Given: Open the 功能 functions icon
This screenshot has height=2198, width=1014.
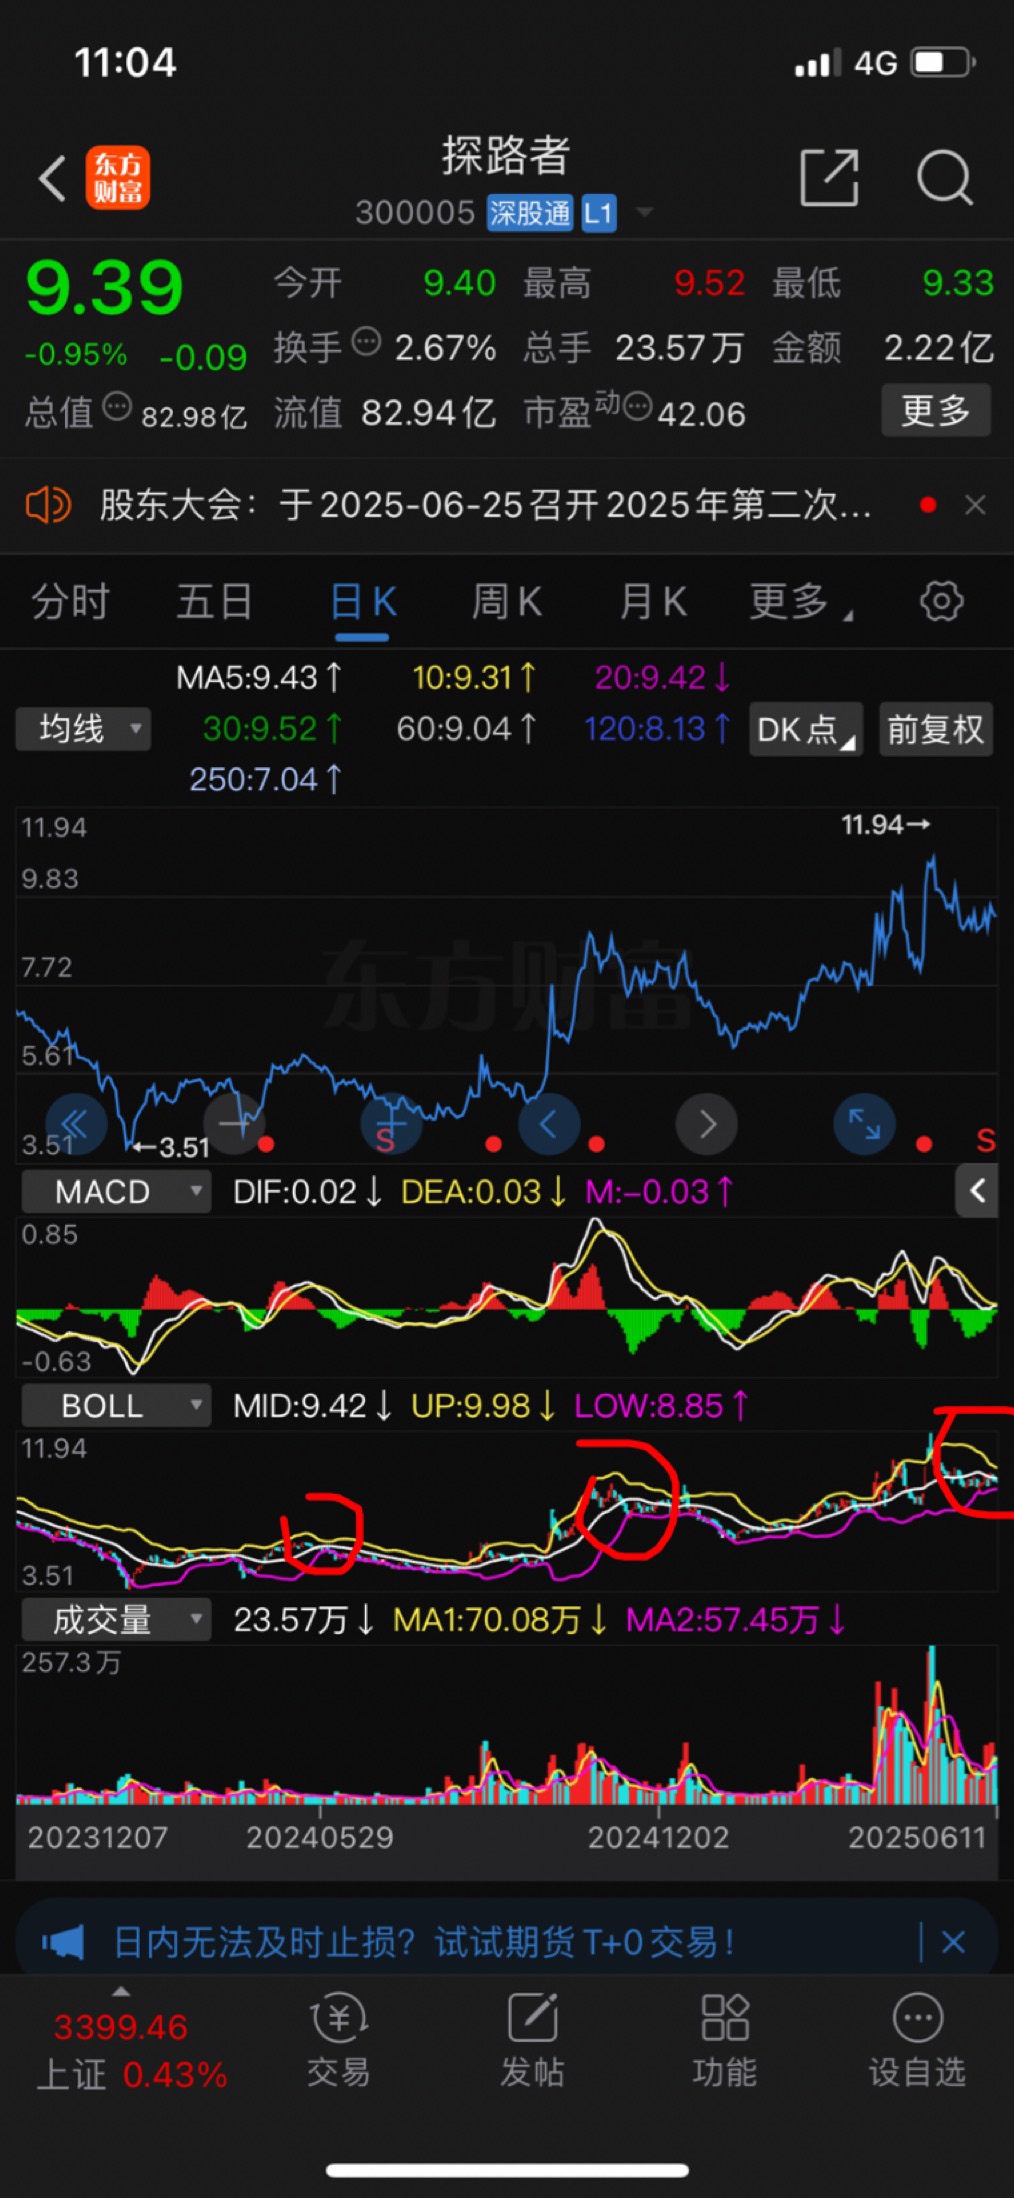Looking at the screenshot, I should [725, 2040].
